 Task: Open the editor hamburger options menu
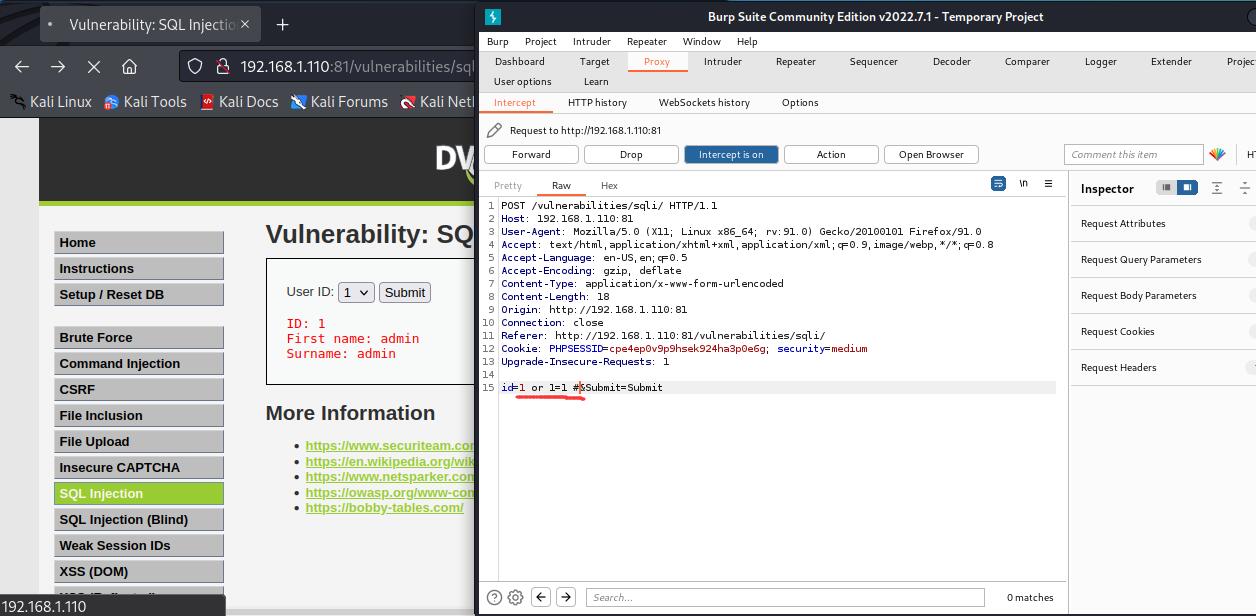(x=1048, y=184)
